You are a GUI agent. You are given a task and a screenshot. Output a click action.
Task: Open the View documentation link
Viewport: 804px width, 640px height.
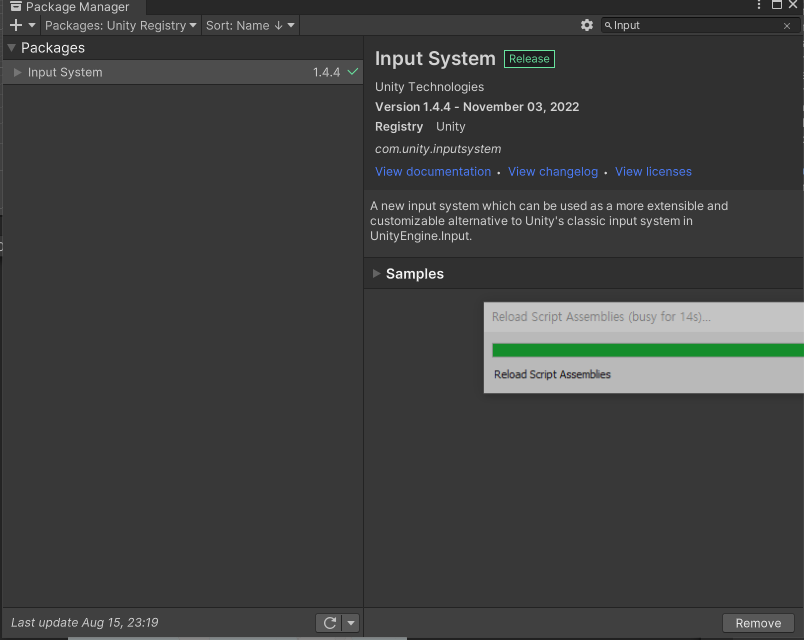433,172
